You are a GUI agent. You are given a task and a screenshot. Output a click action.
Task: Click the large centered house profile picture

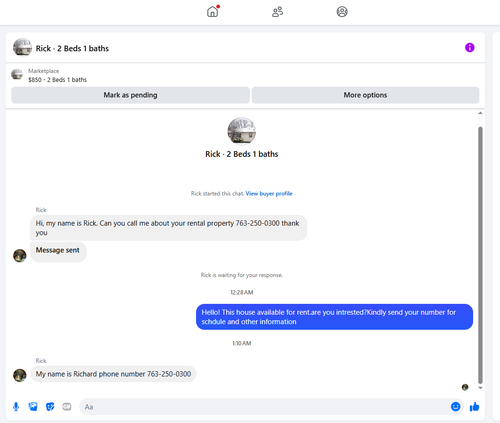pyautogui.click(x=242, y=131)
